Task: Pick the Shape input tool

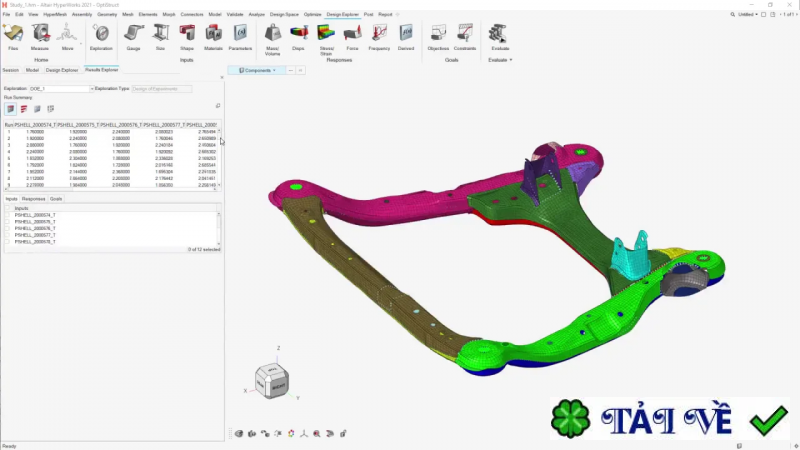Action: [x=187, y=37]
